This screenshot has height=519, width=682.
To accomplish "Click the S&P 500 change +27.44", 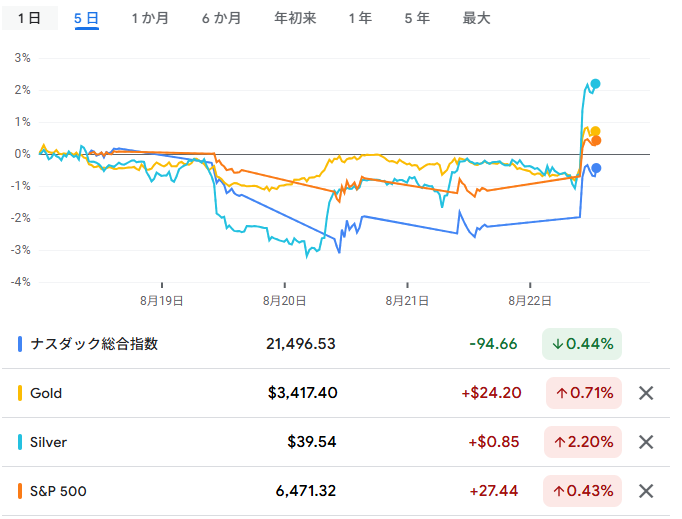I will (494, 492).
